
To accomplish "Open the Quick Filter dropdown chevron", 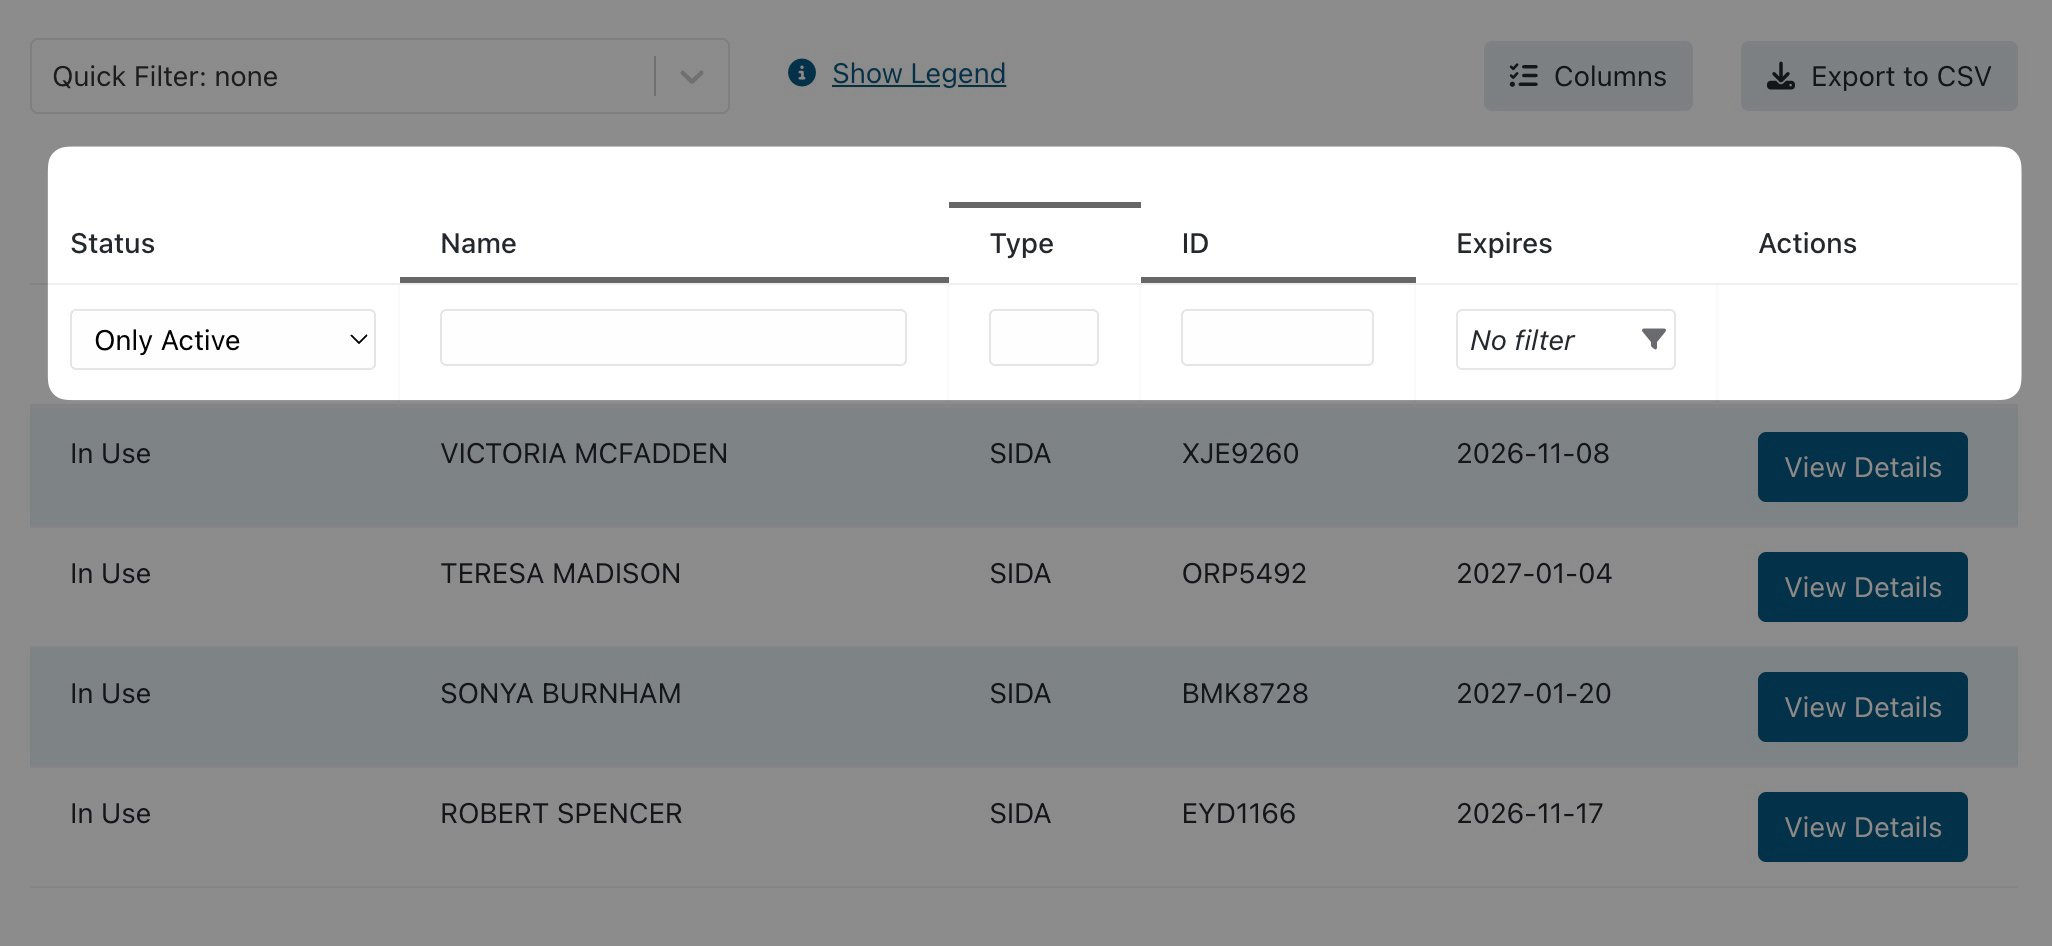I will [691, 77].
